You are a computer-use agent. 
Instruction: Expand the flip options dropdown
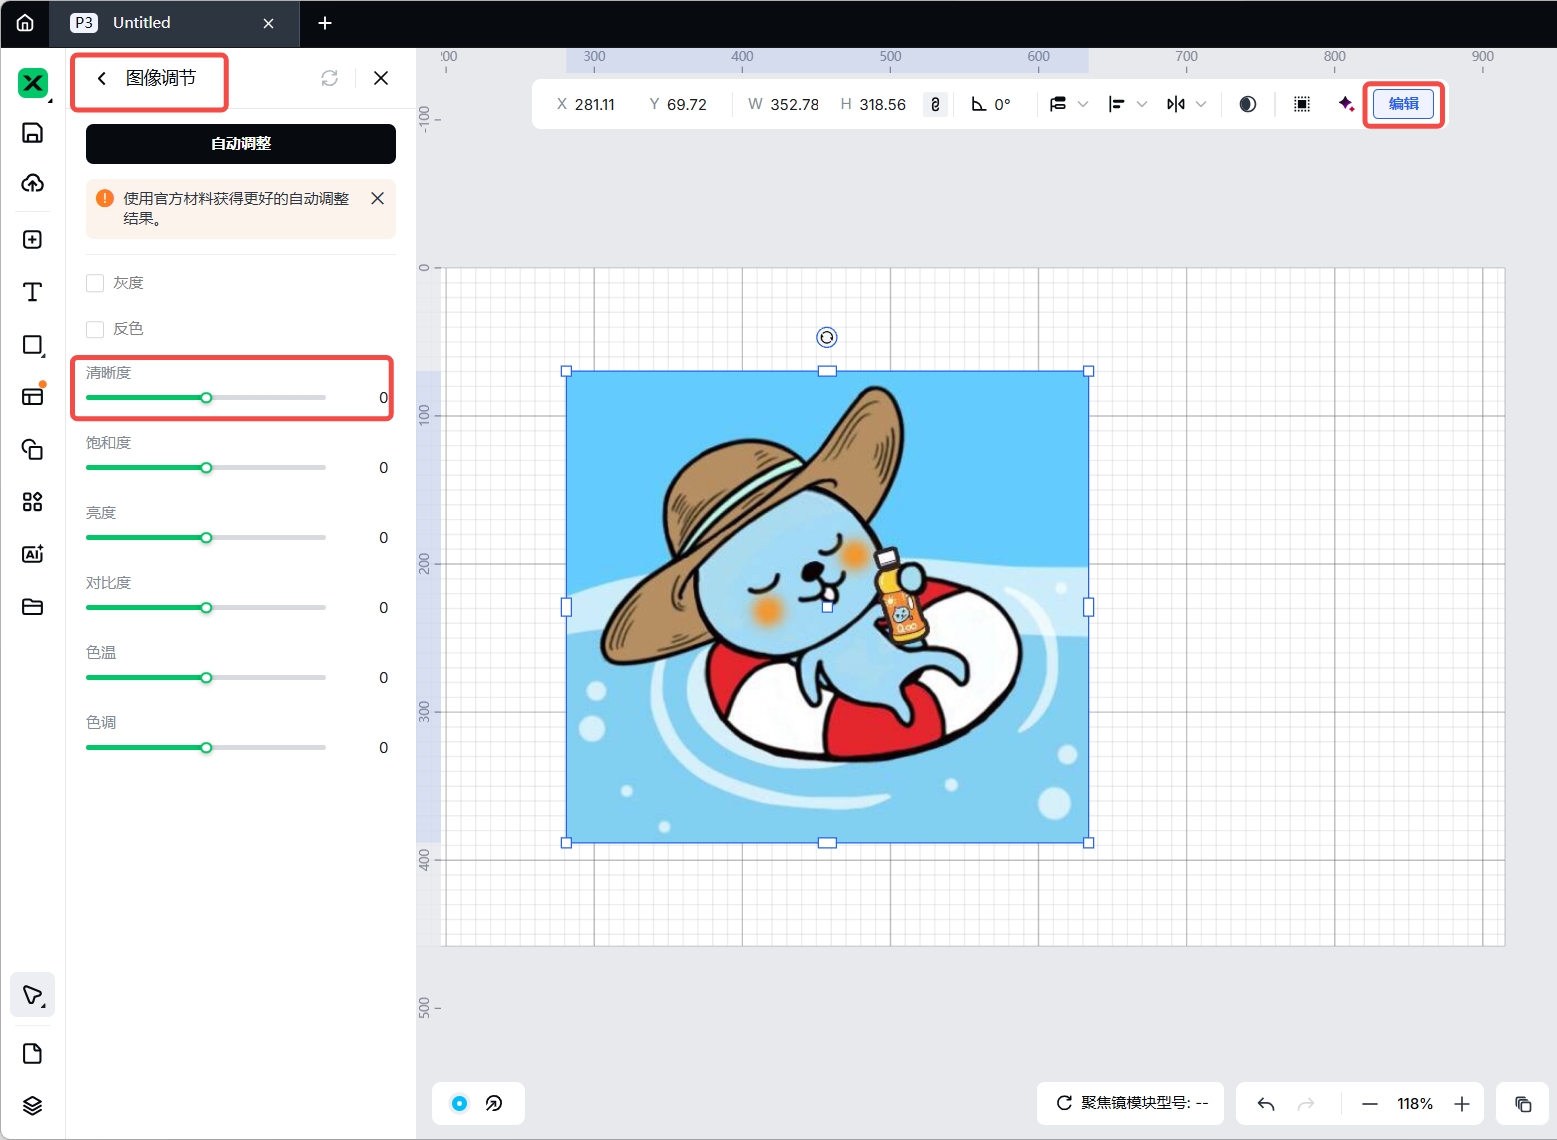(x=1201, y=104)
